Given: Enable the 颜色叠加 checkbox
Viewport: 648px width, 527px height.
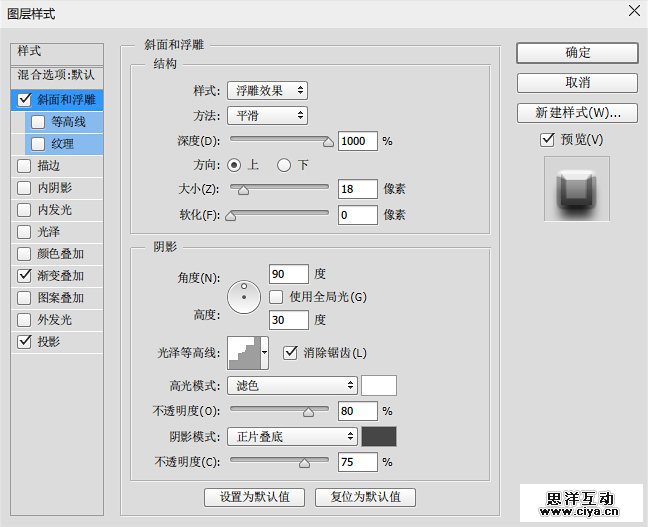Looking at the screenshot, I should 24,253.
